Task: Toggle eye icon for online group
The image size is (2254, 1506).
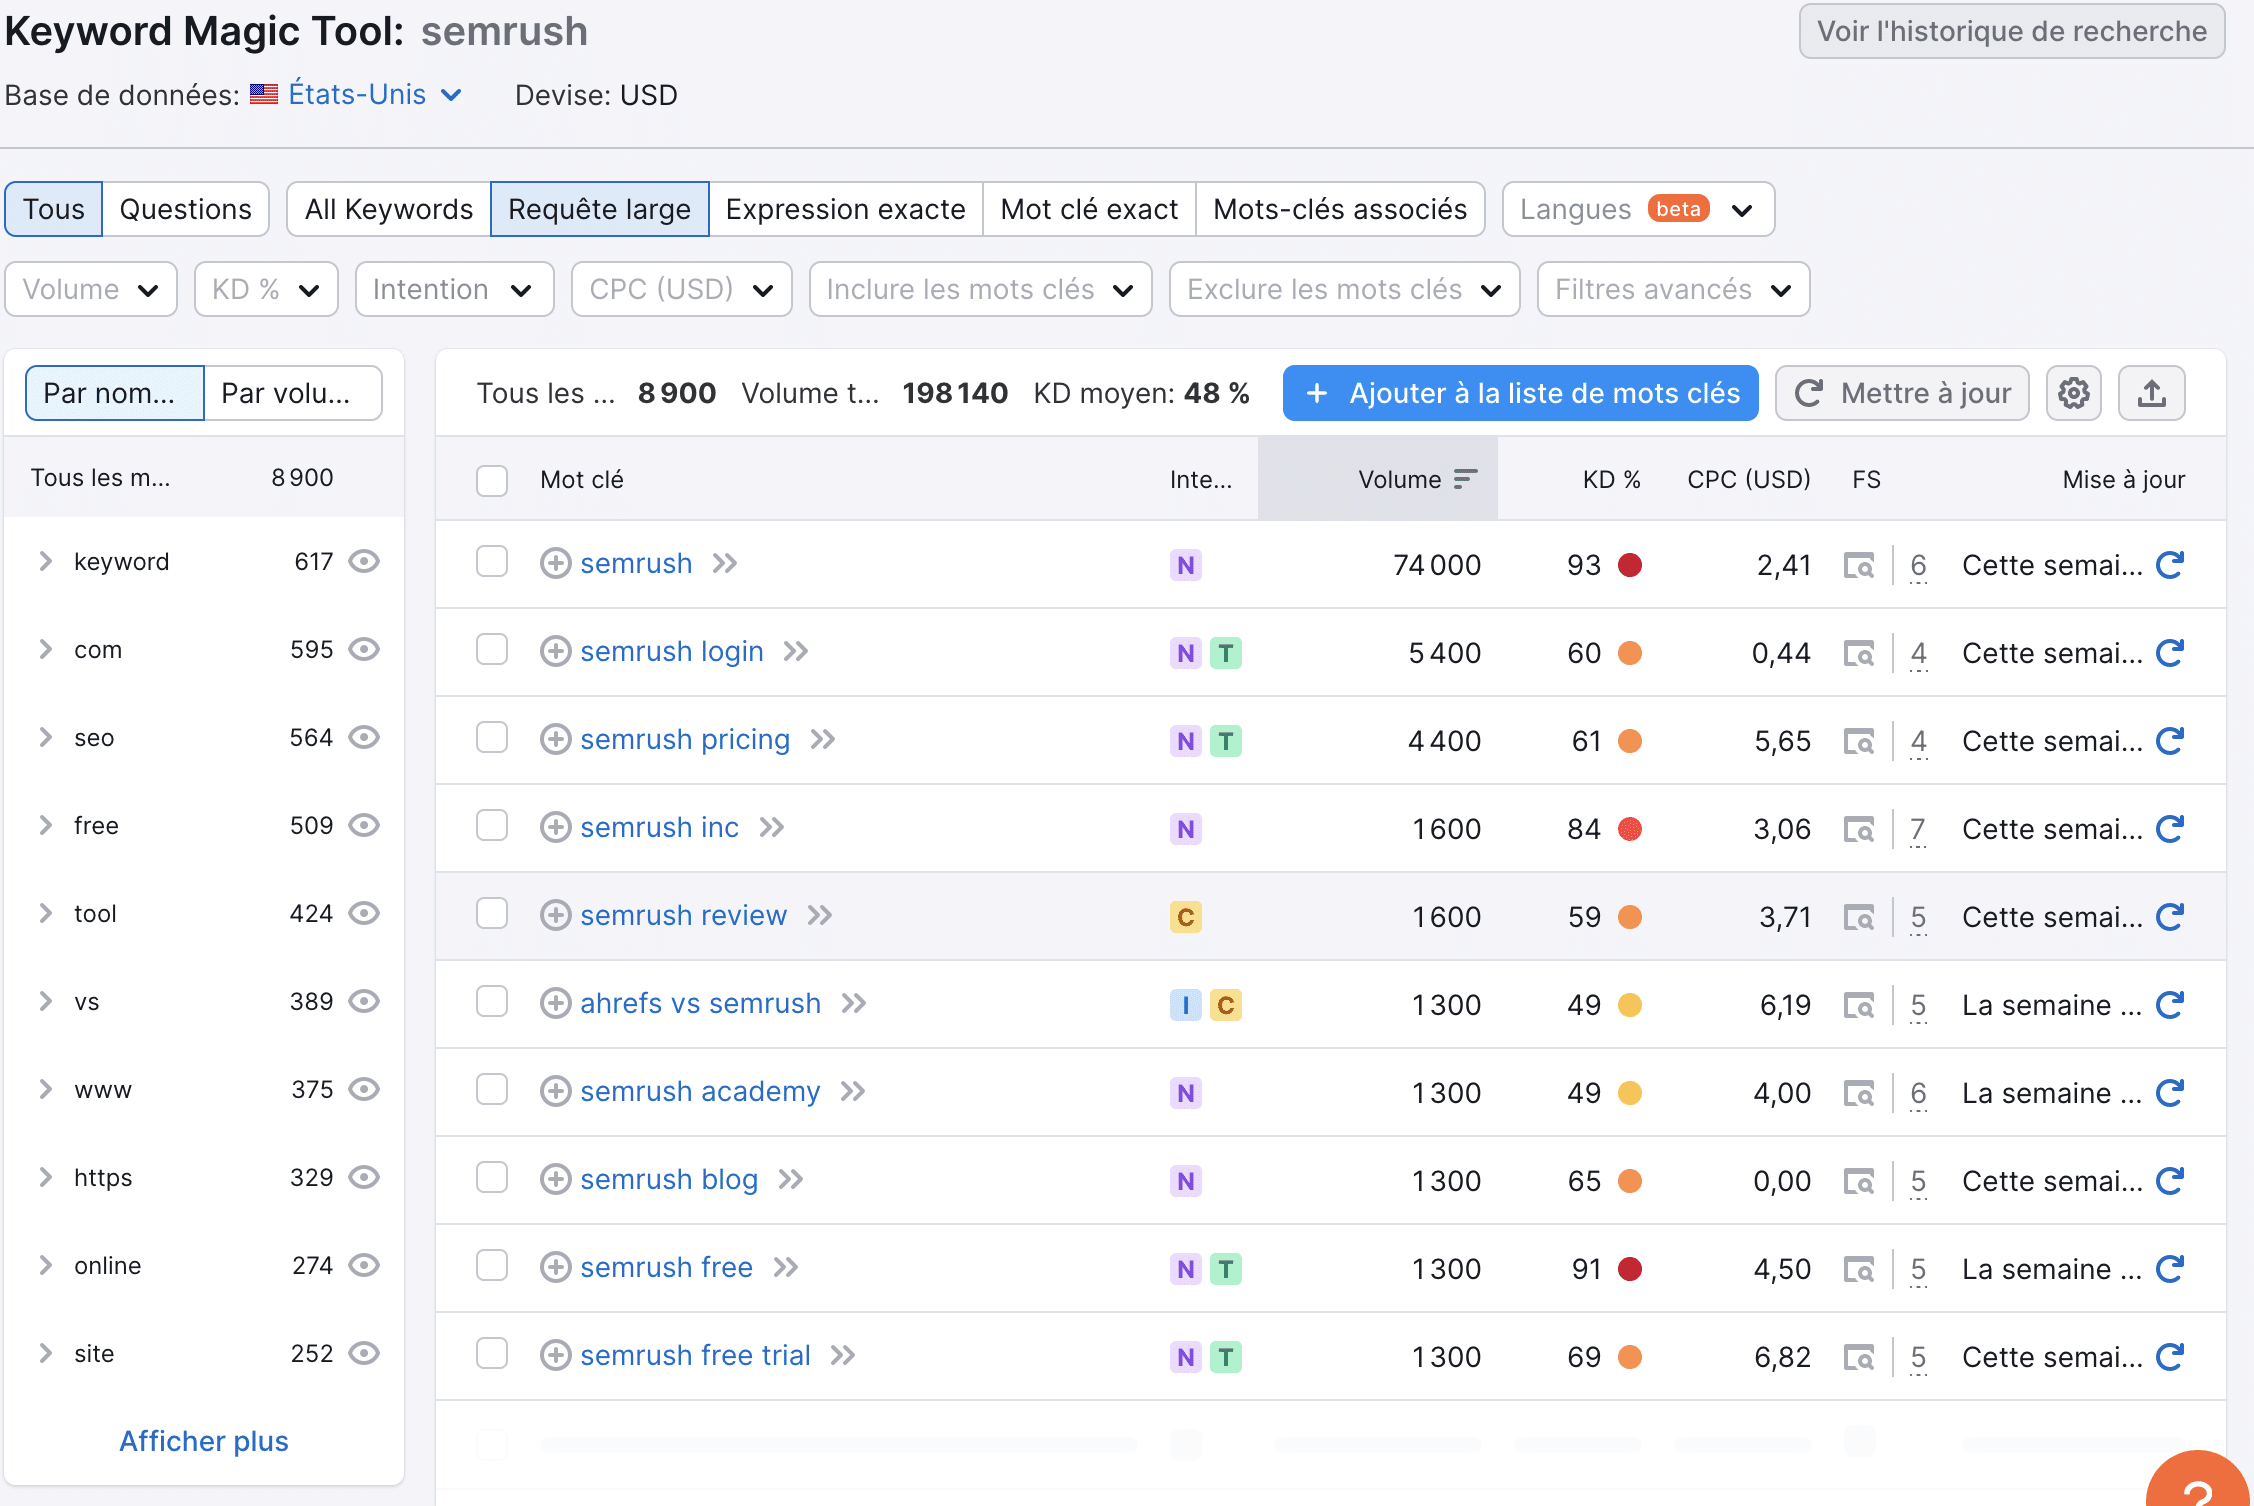Action: [364, 1265]
